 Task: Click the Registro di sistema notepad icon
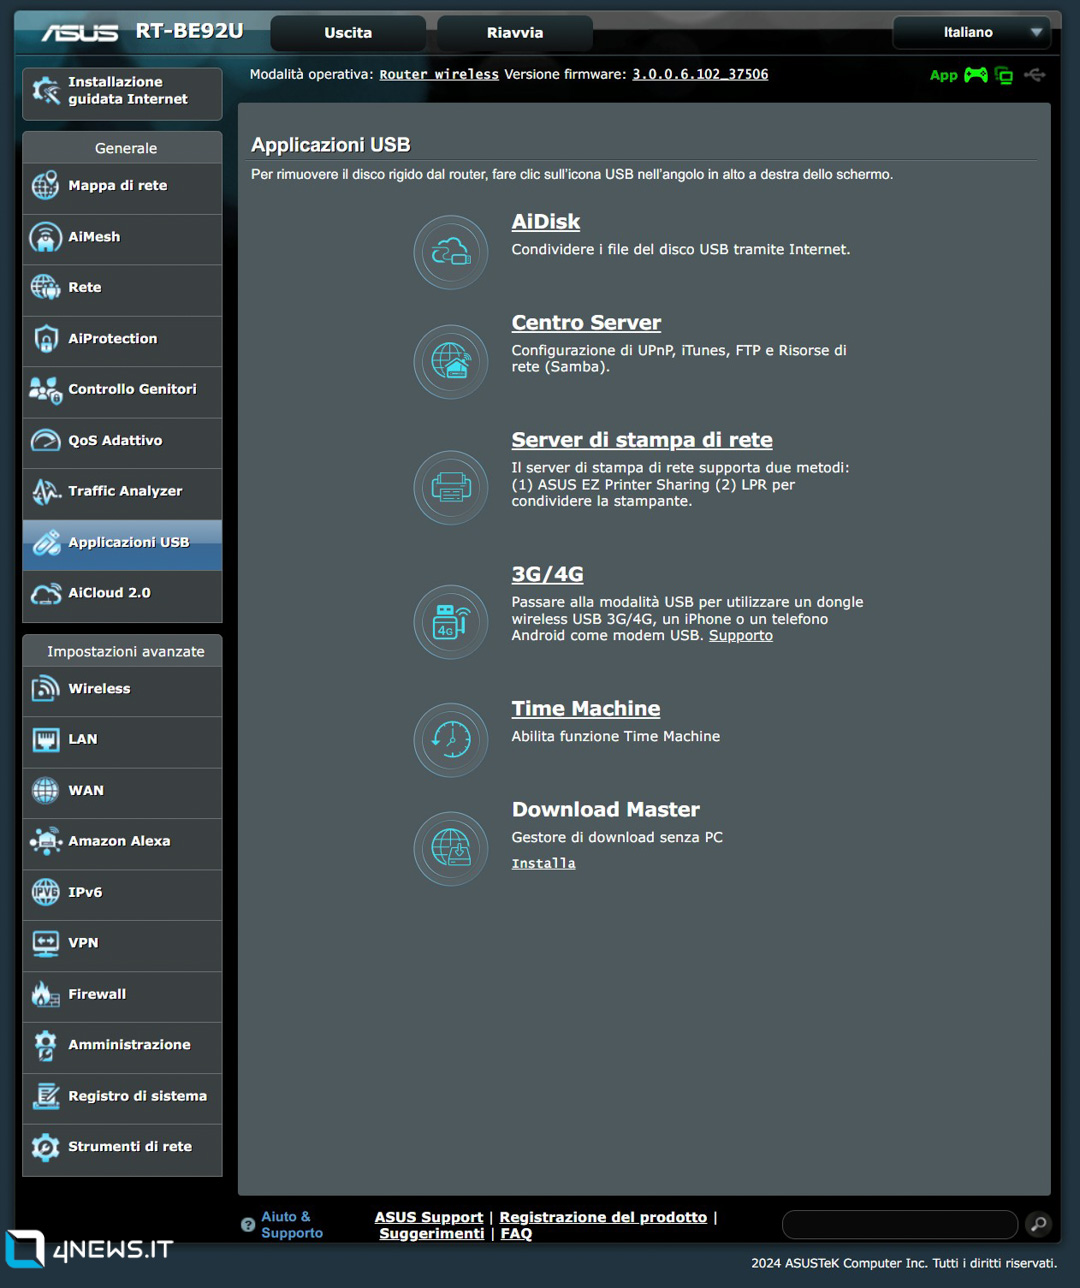[45, 1096]
